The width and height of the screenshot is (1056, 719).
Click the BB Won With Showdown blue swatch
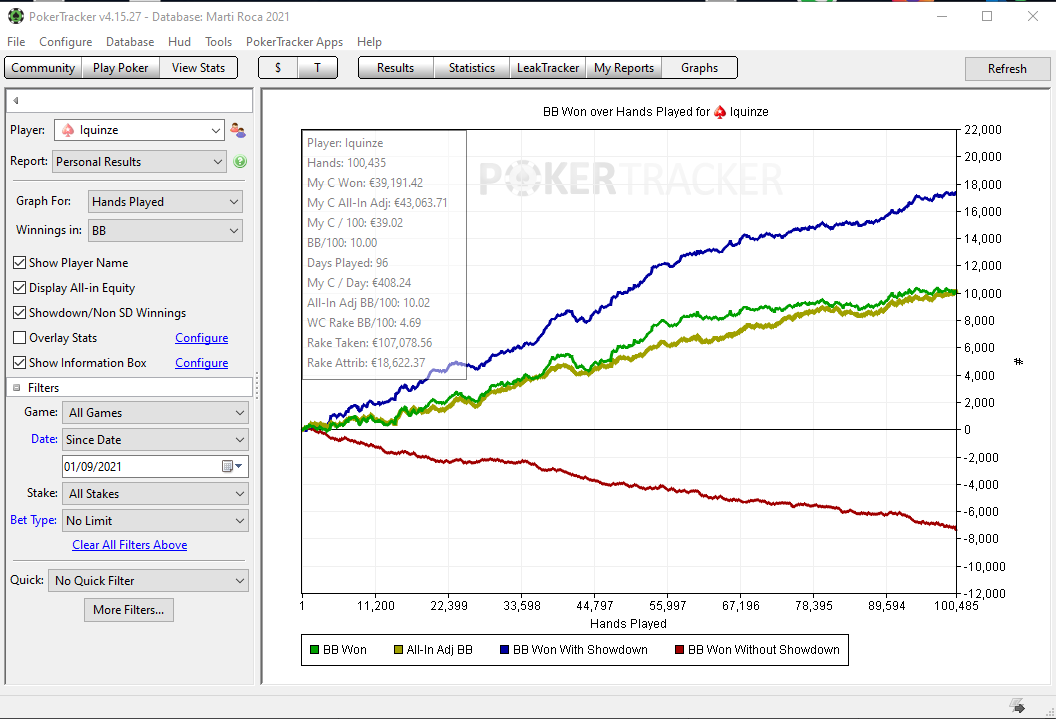tap(504, 650)
